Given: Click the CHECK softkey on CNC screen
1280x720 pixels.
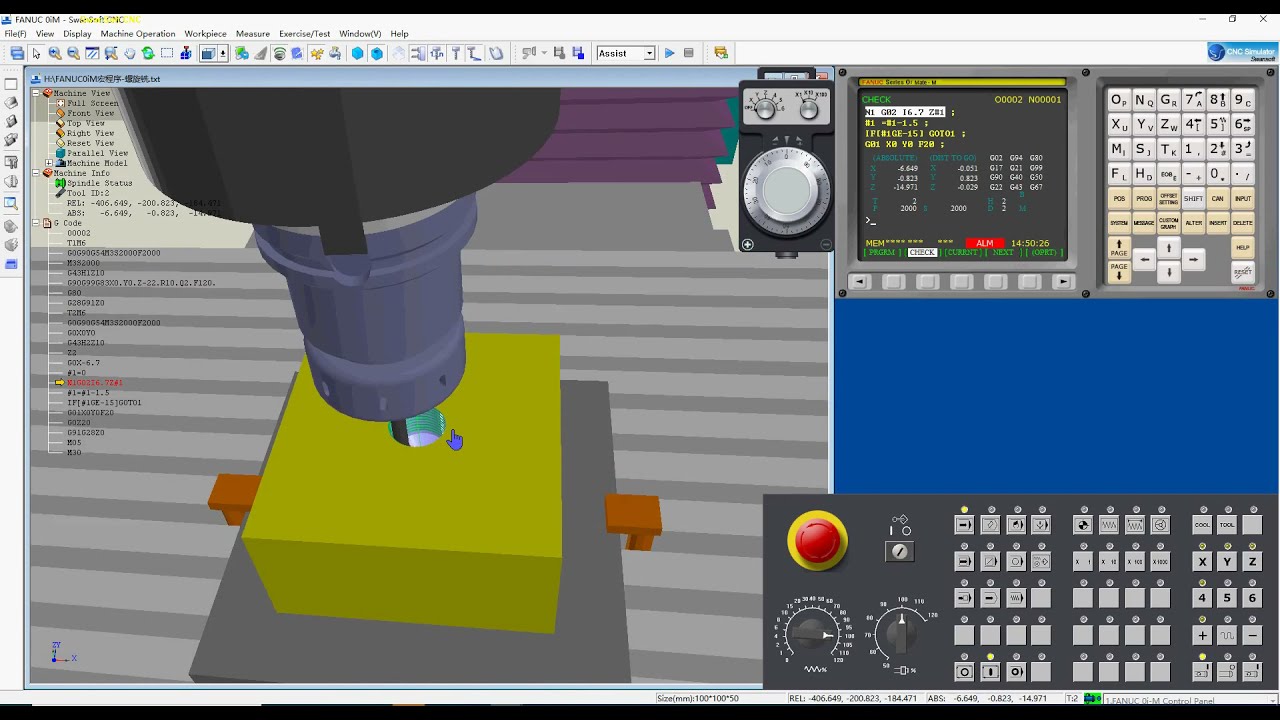Looking at the screenshot, I should click(922, 253).
